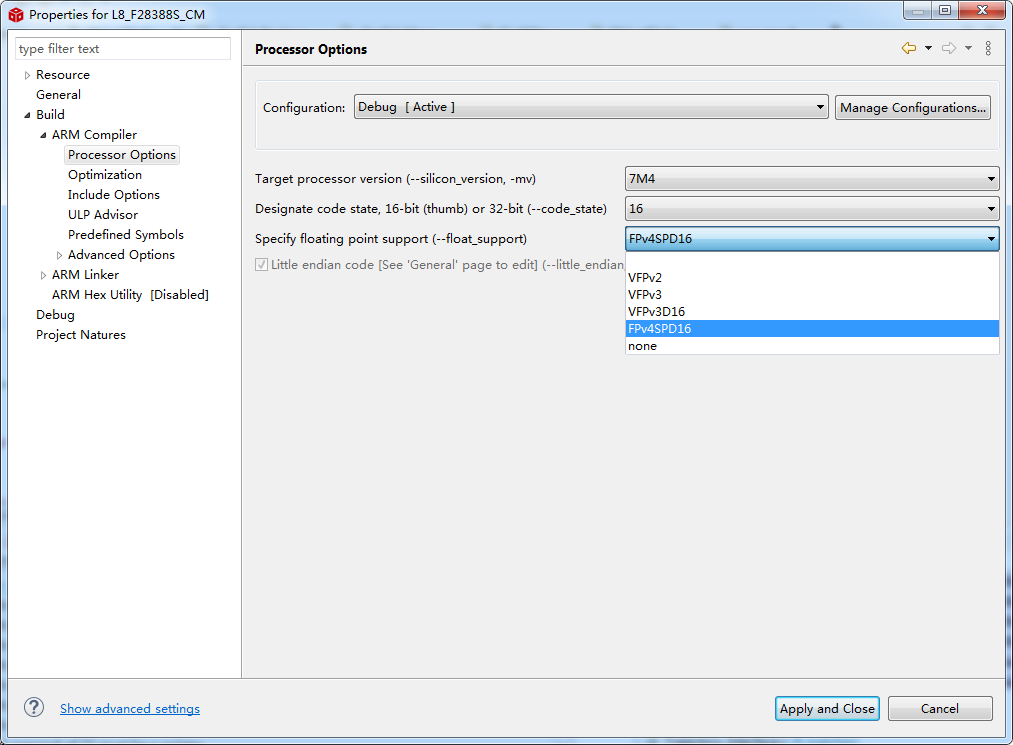Image resolution: width=1013 pixels, height=745 pixels.
Task: Select General in the tree
Action: click(x=58, y=95)
